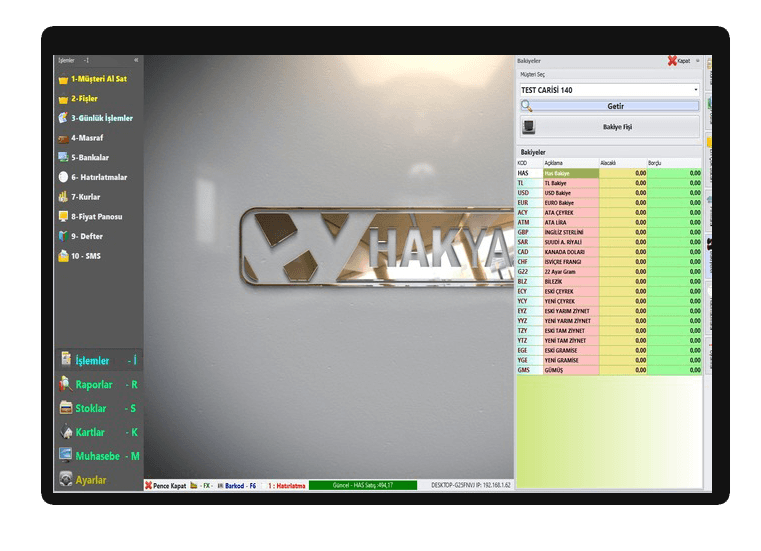761x551 pixels.
Task: Click the TEST CARİSİ 140 customer field
Action: point(610,90)
